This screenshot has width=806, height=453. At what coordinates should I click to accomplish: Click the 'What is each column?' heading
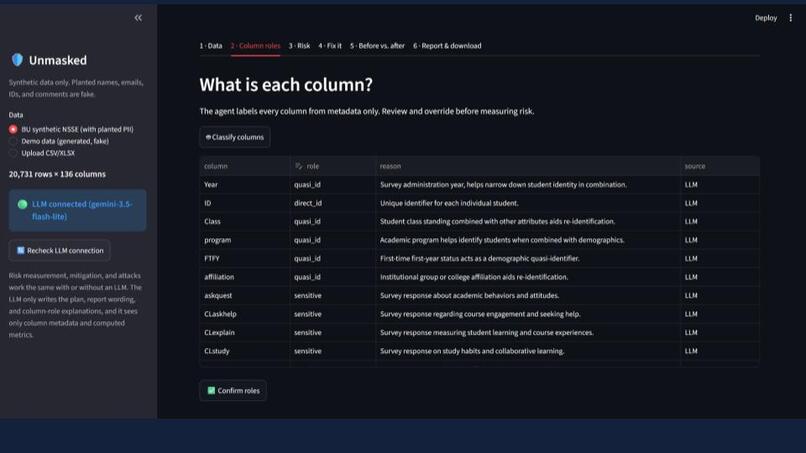[286, 85]
